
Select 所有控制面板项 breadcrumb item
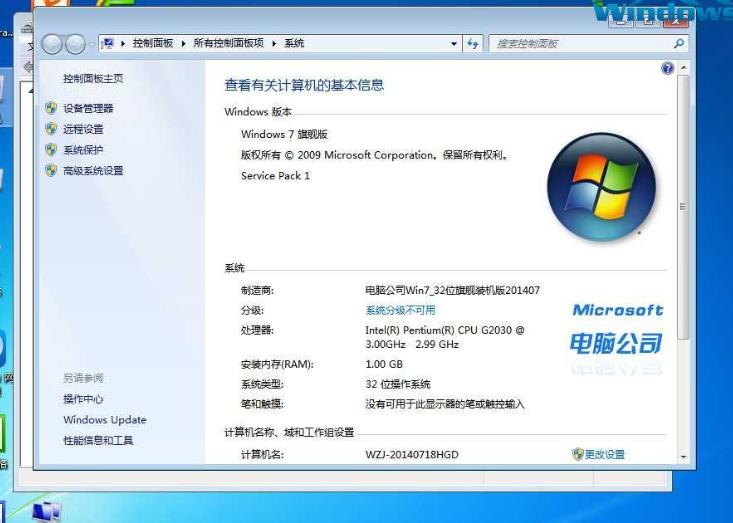[x=229, y=43]
